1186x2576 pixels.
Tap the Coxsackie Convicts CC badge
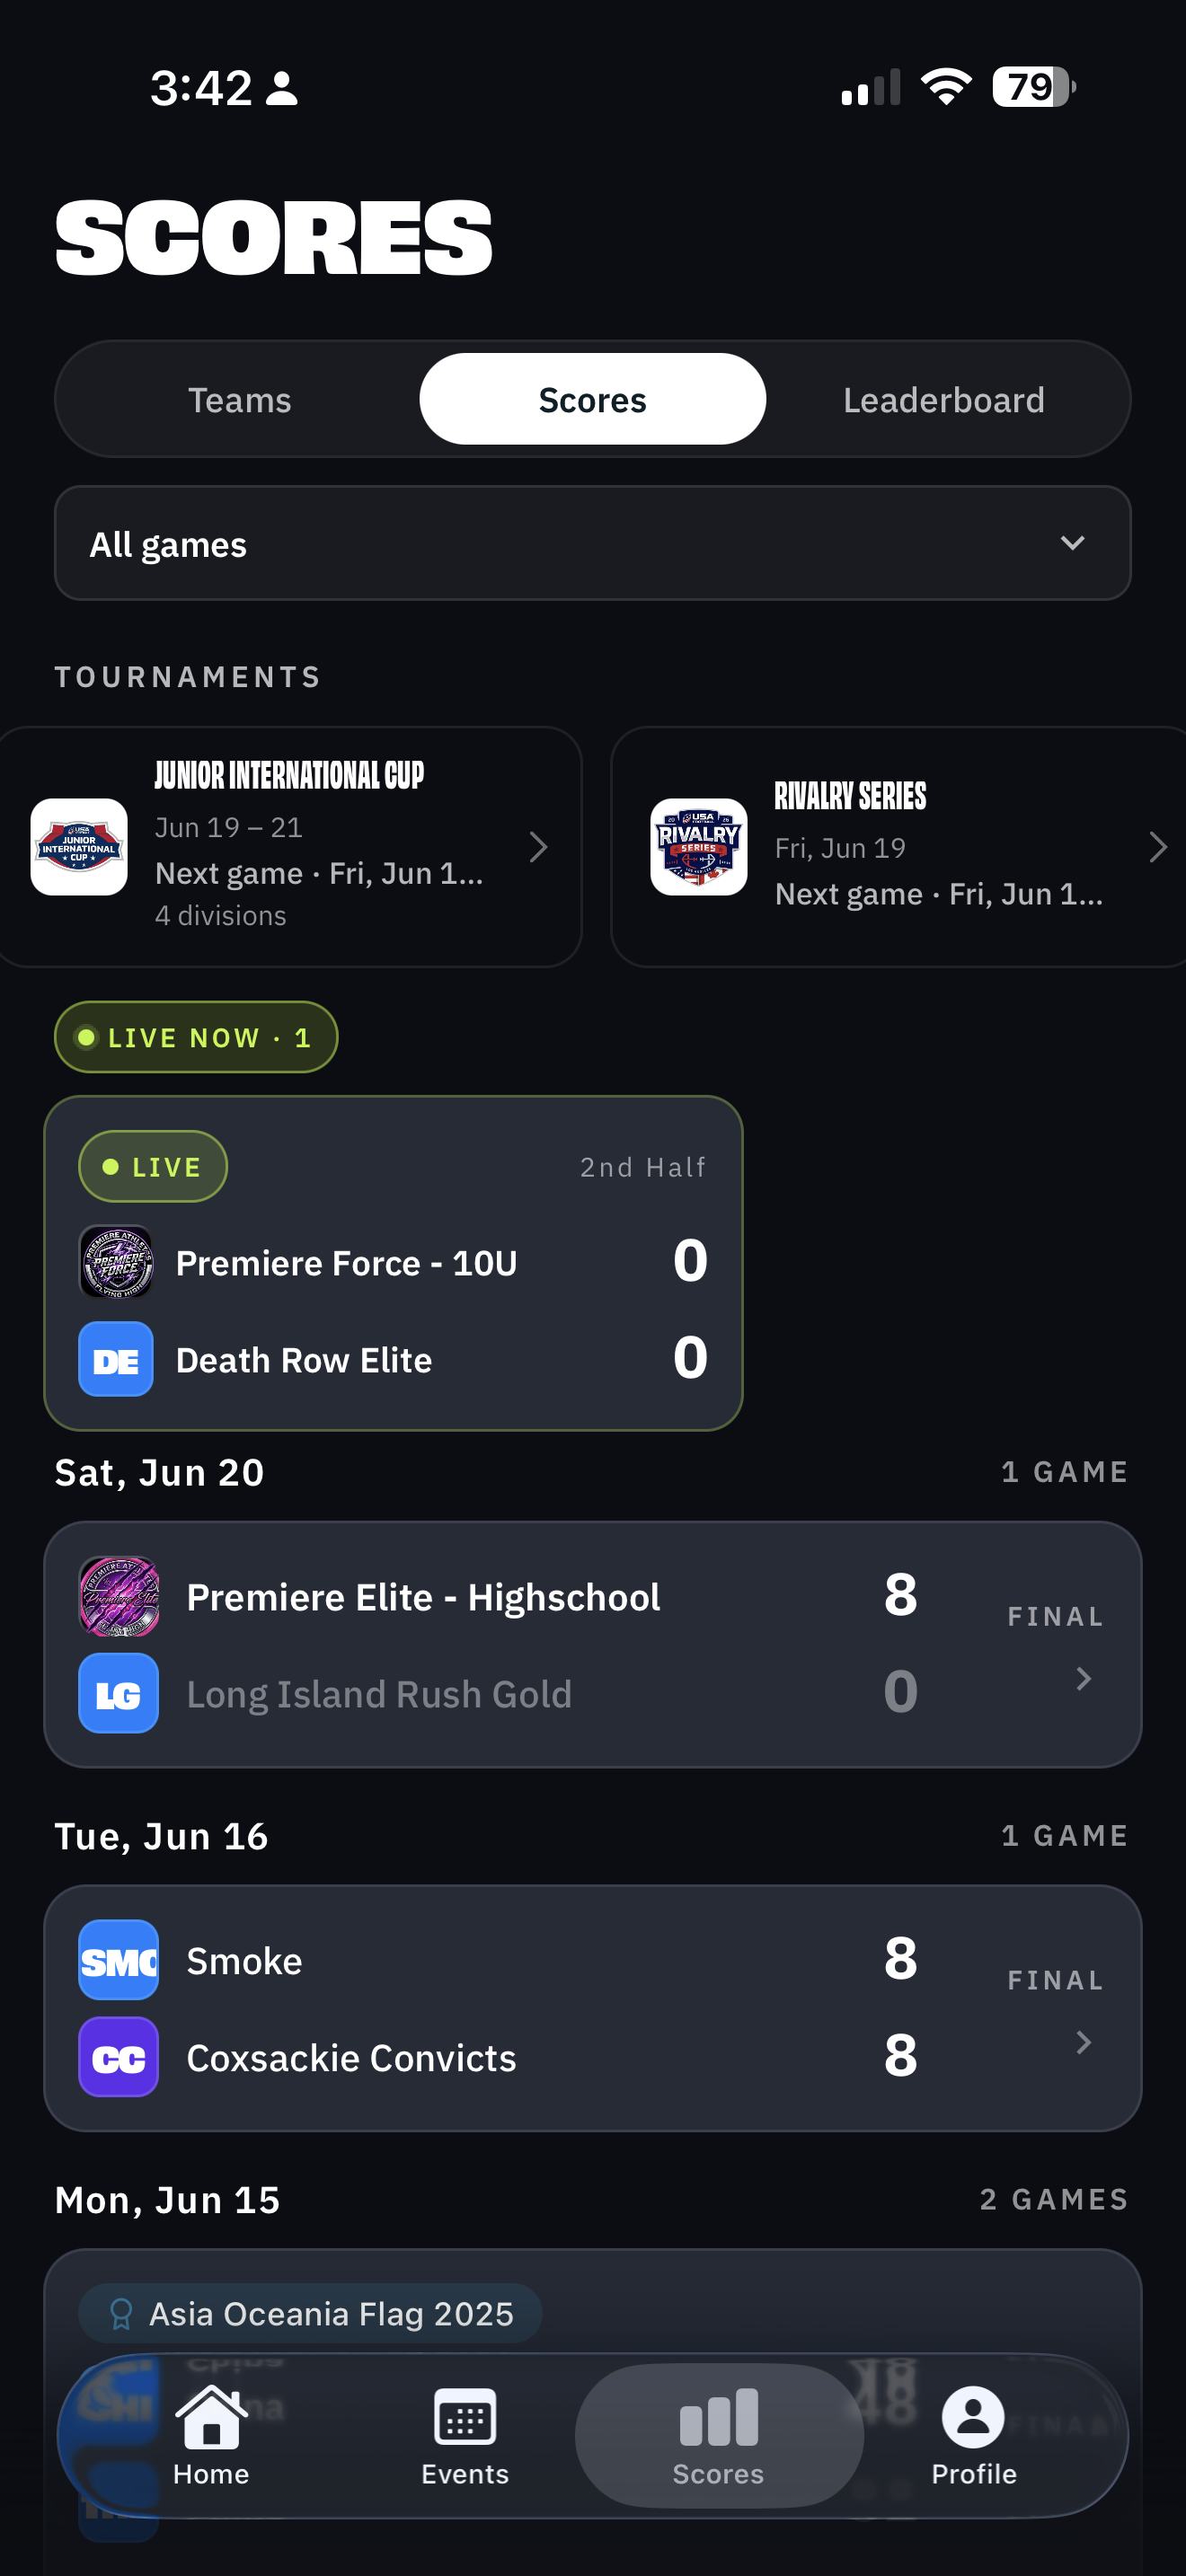(x=119, y=2057)
